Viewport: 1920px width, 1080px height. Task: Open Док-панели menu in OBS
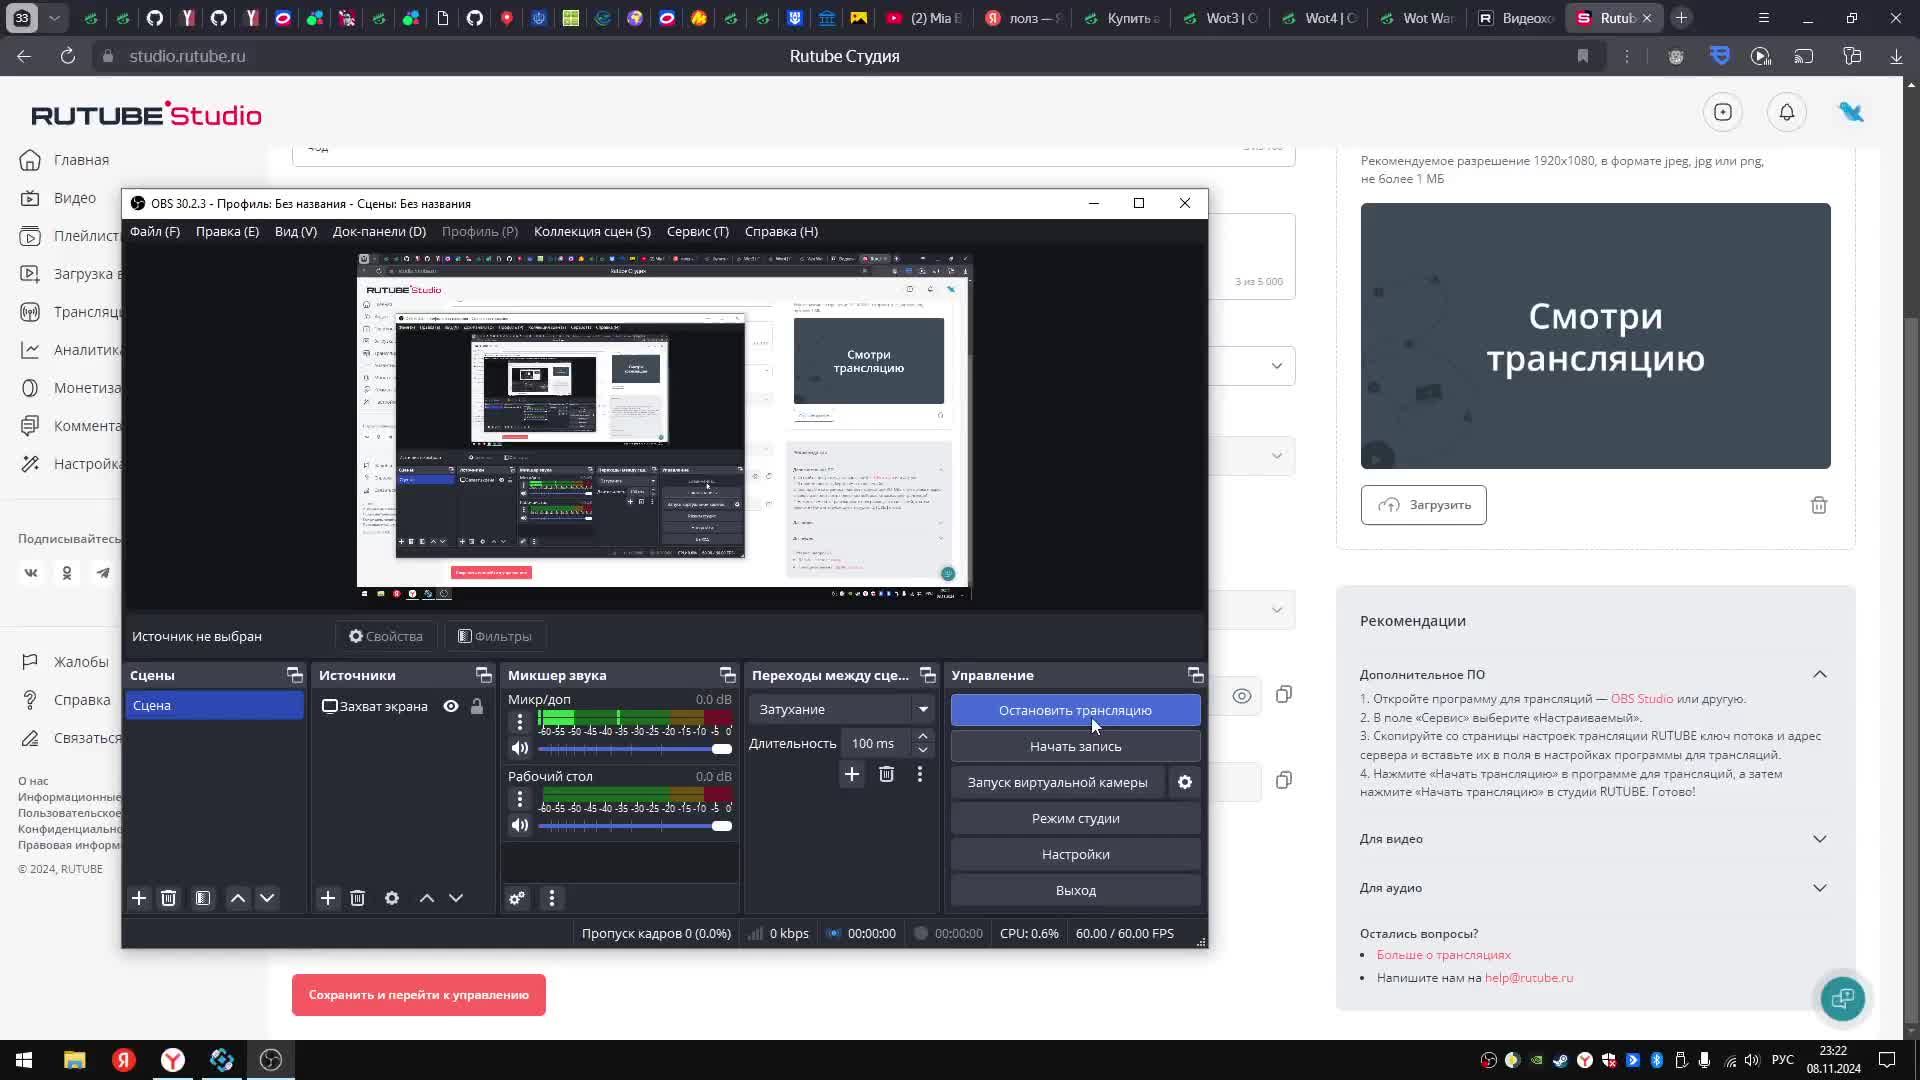[379, 231]
